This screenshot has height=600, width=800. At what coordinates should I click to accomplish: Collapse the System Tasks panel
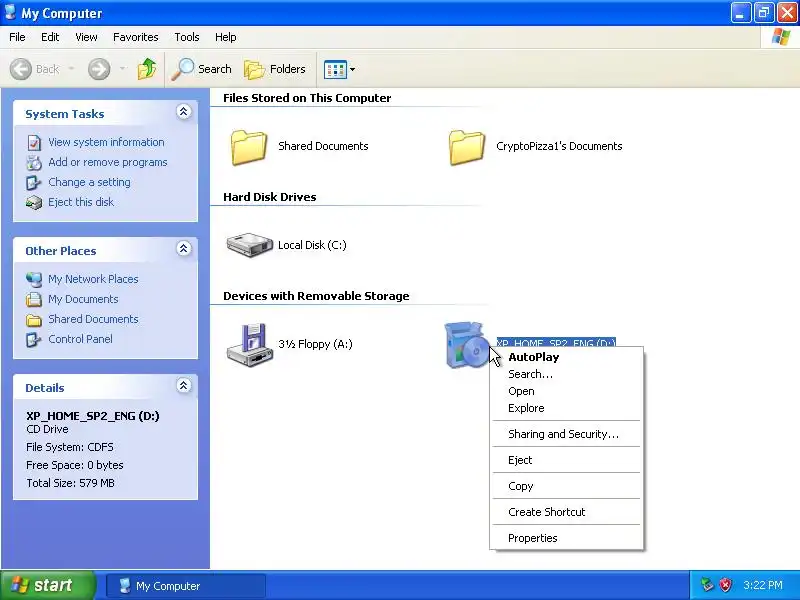tap(184, 112)
